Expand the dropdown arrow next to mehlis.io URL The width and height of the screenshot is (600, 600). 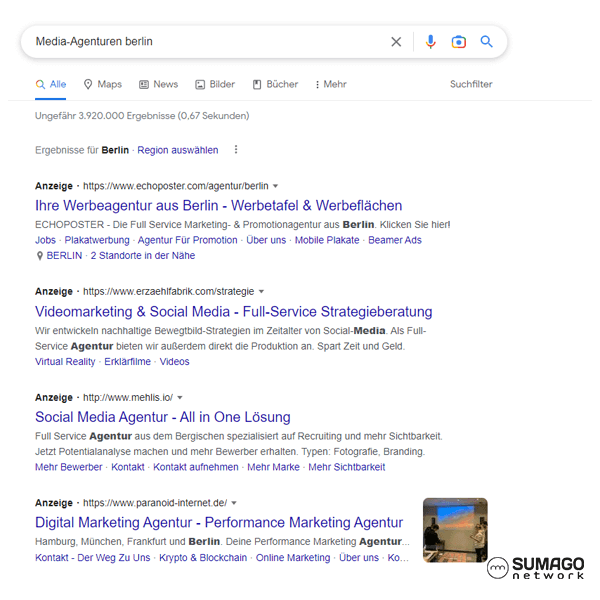180,398
